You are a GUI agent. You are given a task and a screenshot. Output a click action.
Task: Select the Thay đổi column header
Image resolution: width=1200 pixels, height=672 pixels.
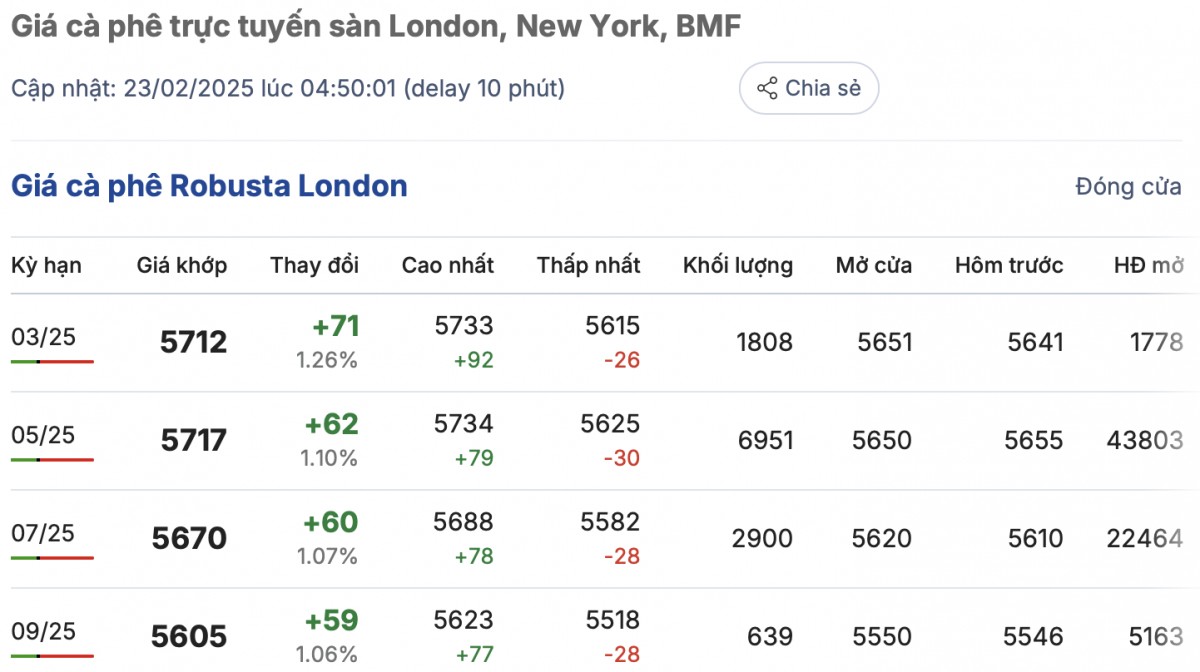click(x=314, y=266)
